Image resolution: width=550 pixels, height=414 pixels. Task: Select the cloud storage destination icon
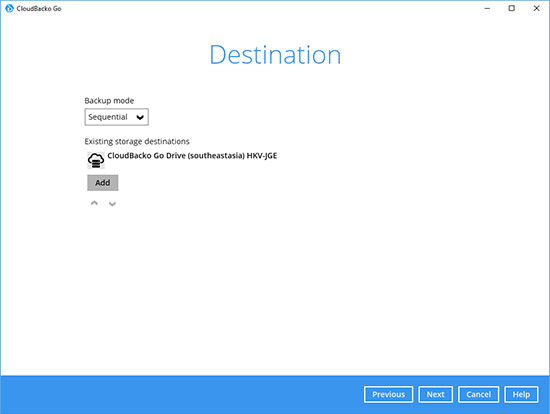pos(96,160)
